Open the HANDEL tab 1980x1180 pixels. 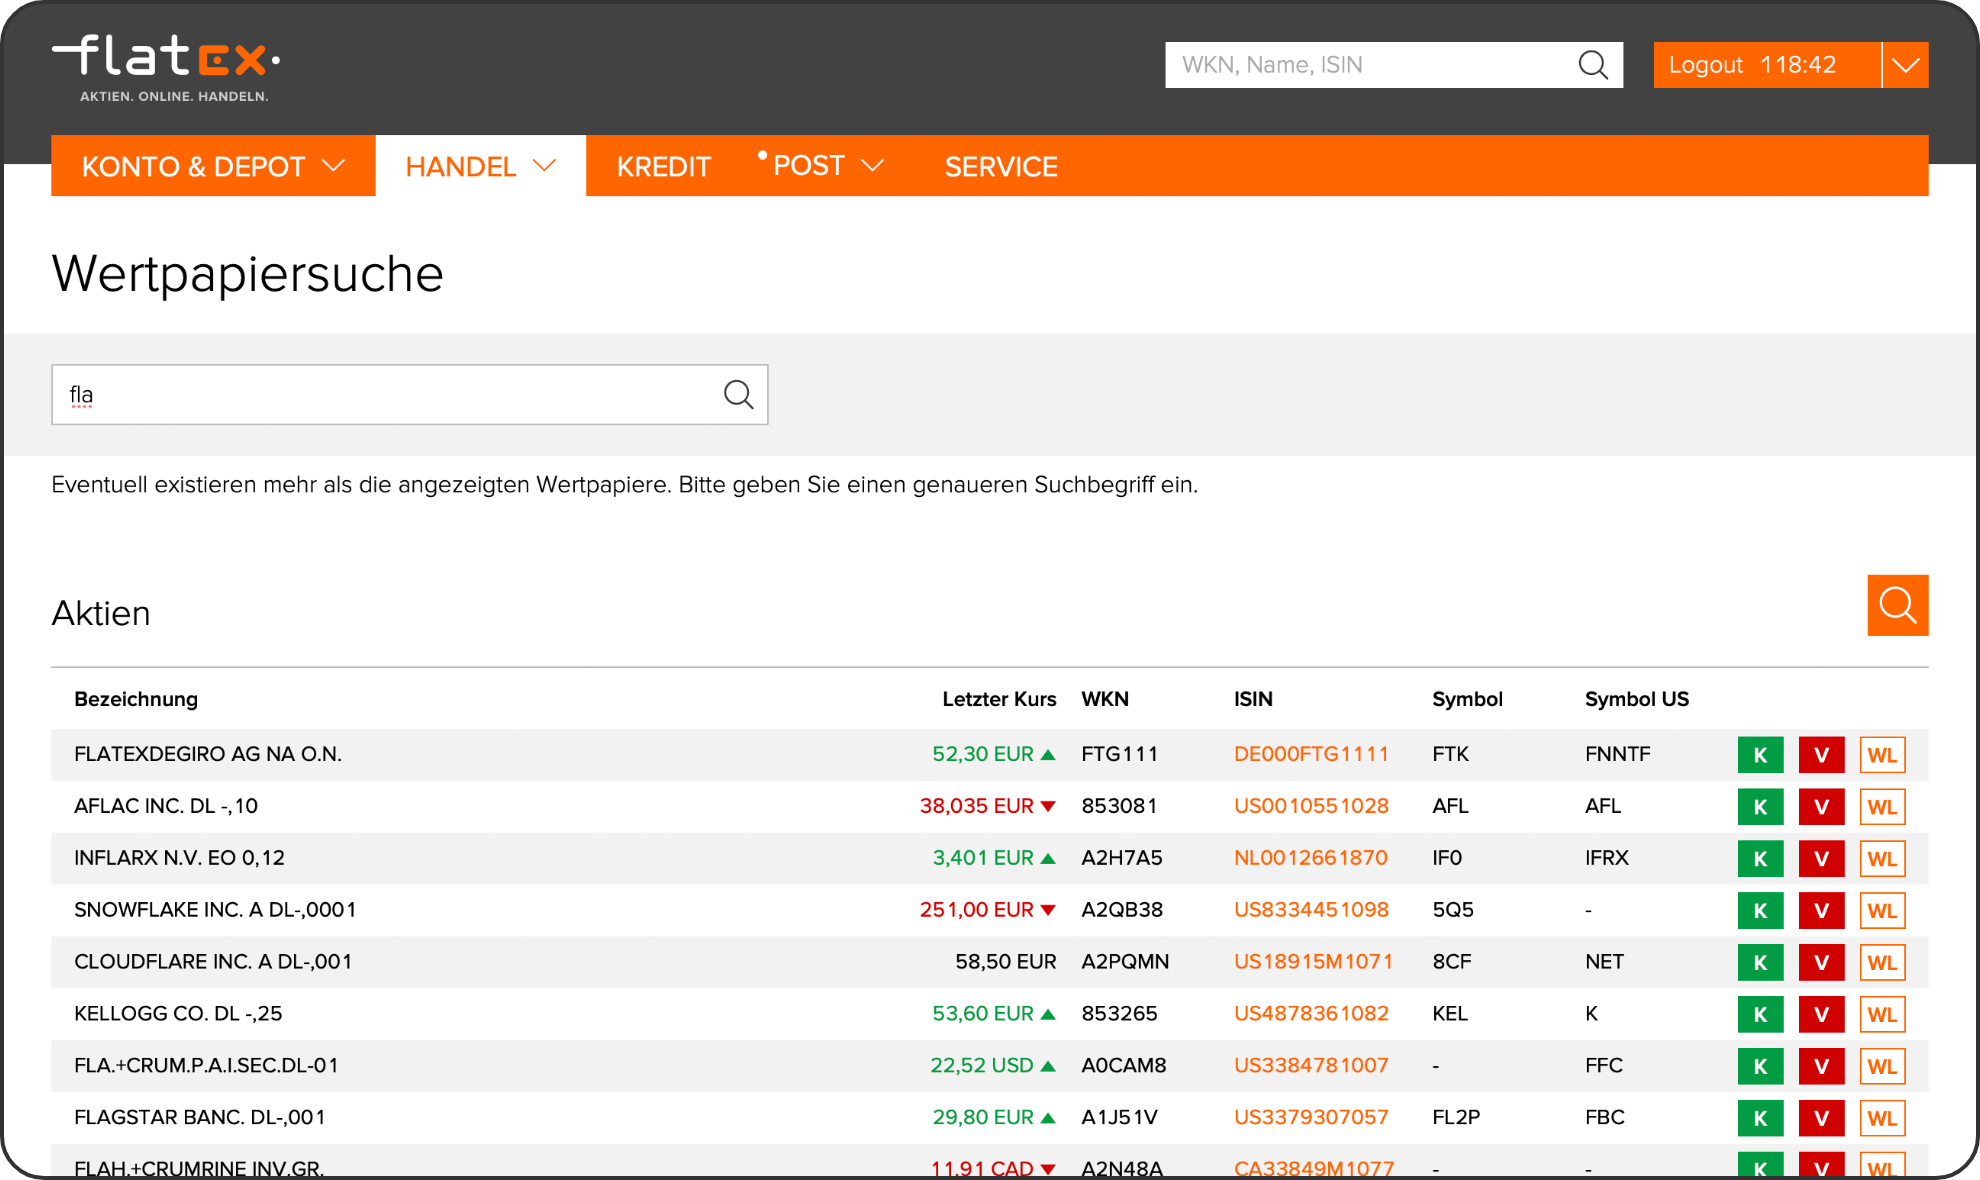[480, 166]
